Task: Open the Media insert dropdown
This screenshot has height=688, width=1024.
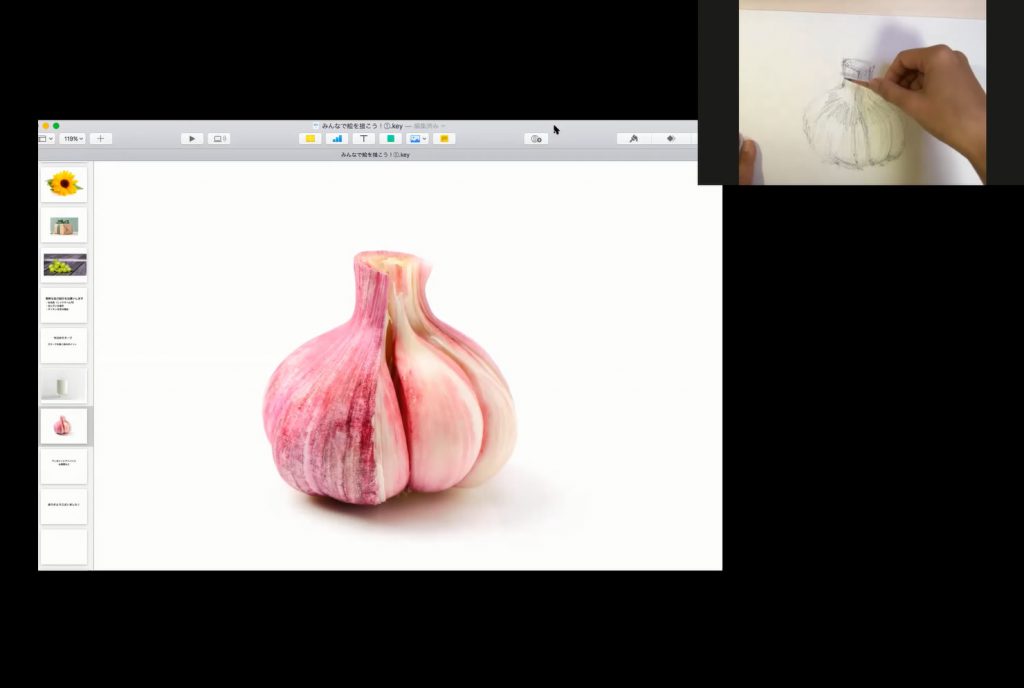Action: click(417, 139)
